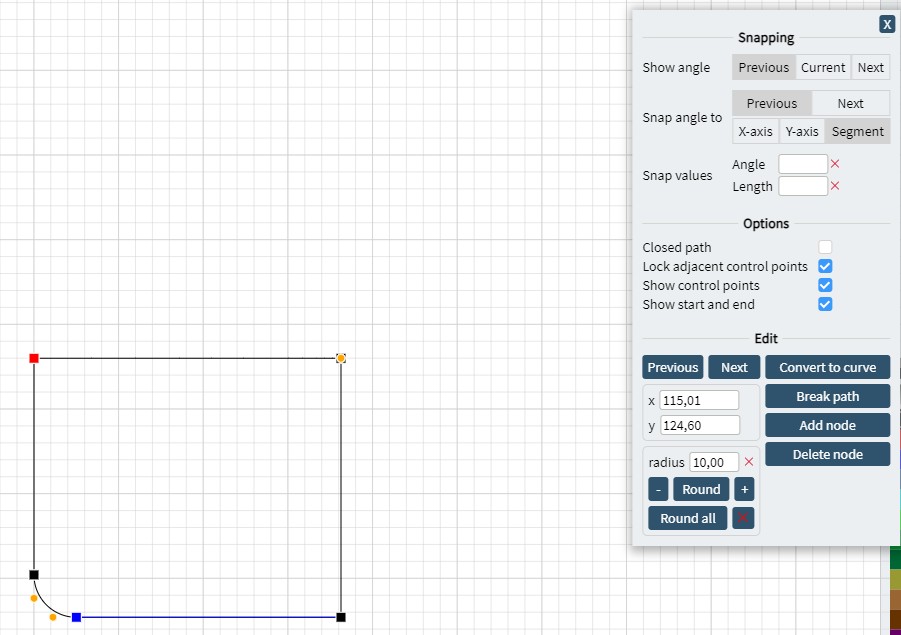901x635 pixels.
Task: Clear the radius value with red X
Action: pyautogui.click(x=749, y=461)
